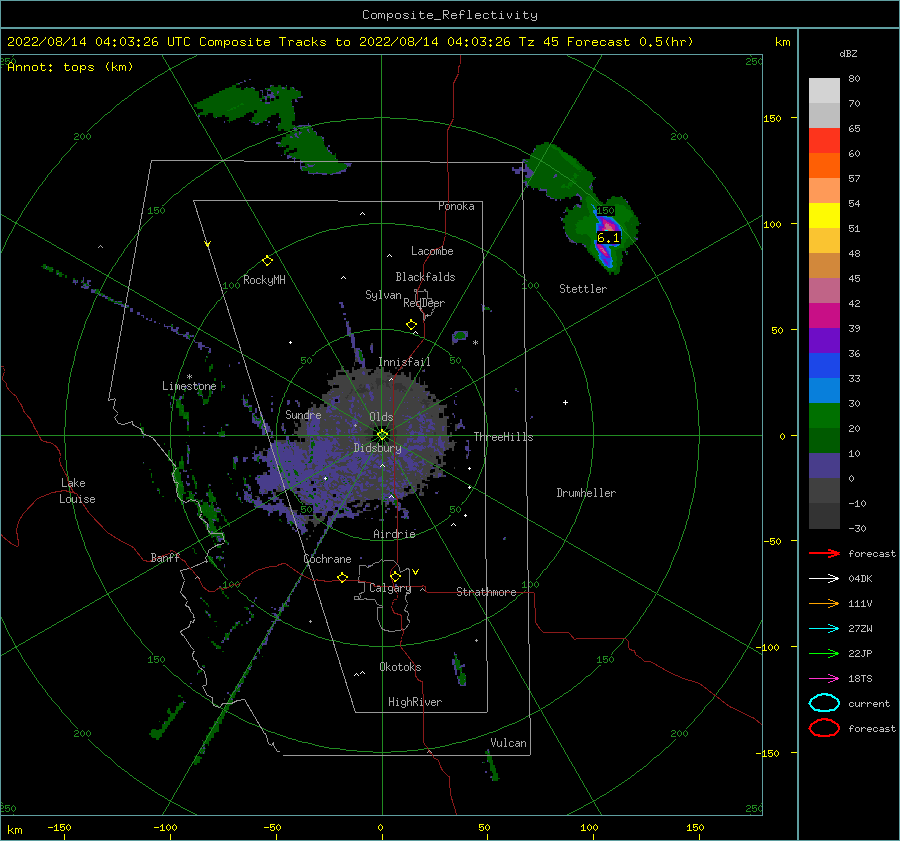Click the Composite_Reflectivity title
The height and width of the screenshot is (841, 900).
(450, 15)
